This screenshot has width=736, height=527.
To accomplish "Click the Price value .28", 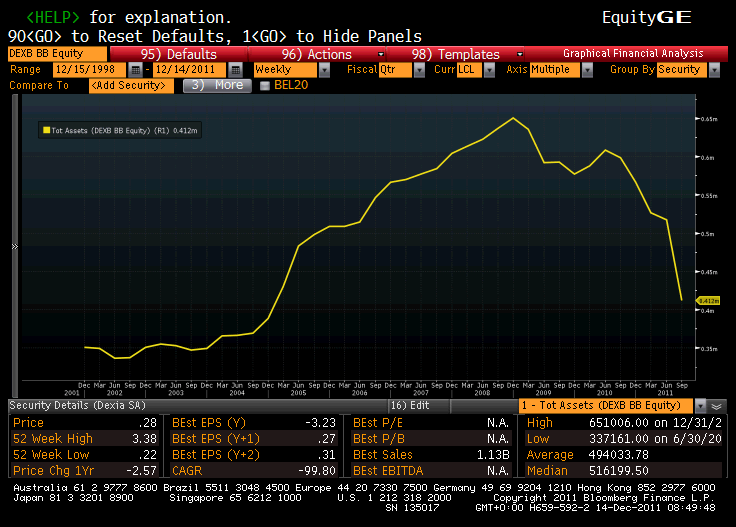I will (x=147, y=423).
